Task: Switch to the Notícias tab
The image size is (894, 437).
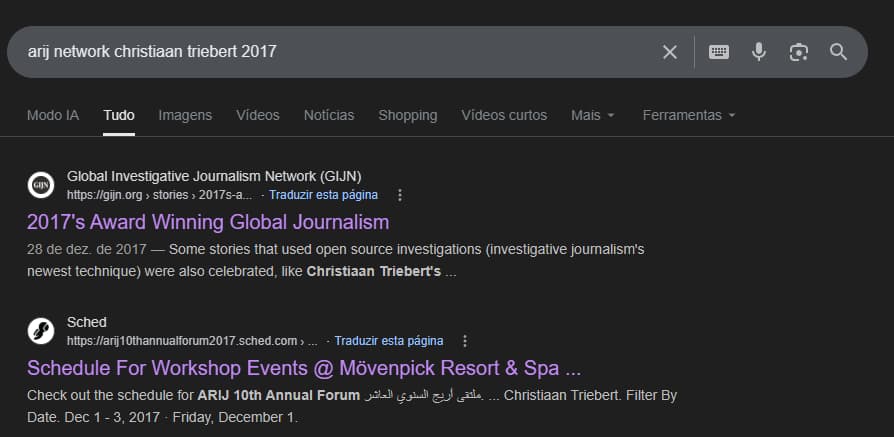Action: (329, 115)
